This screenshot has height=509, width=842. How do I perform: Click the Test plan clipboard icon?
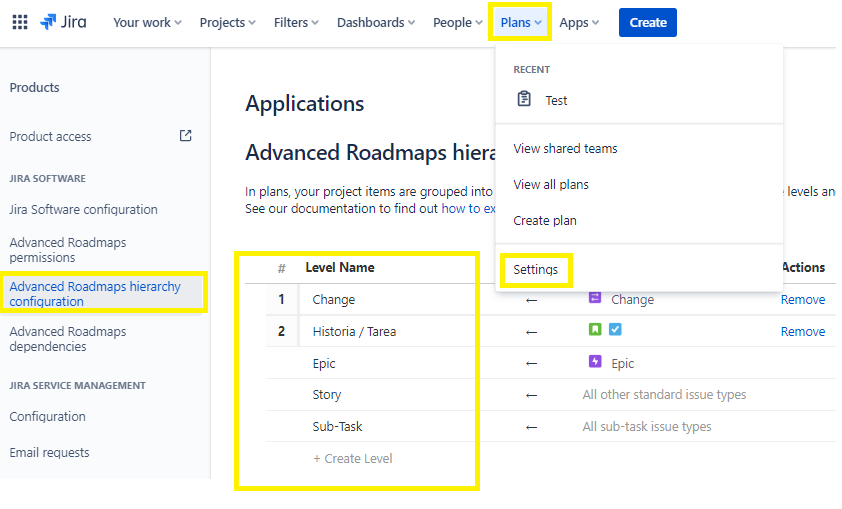[524, 99]
